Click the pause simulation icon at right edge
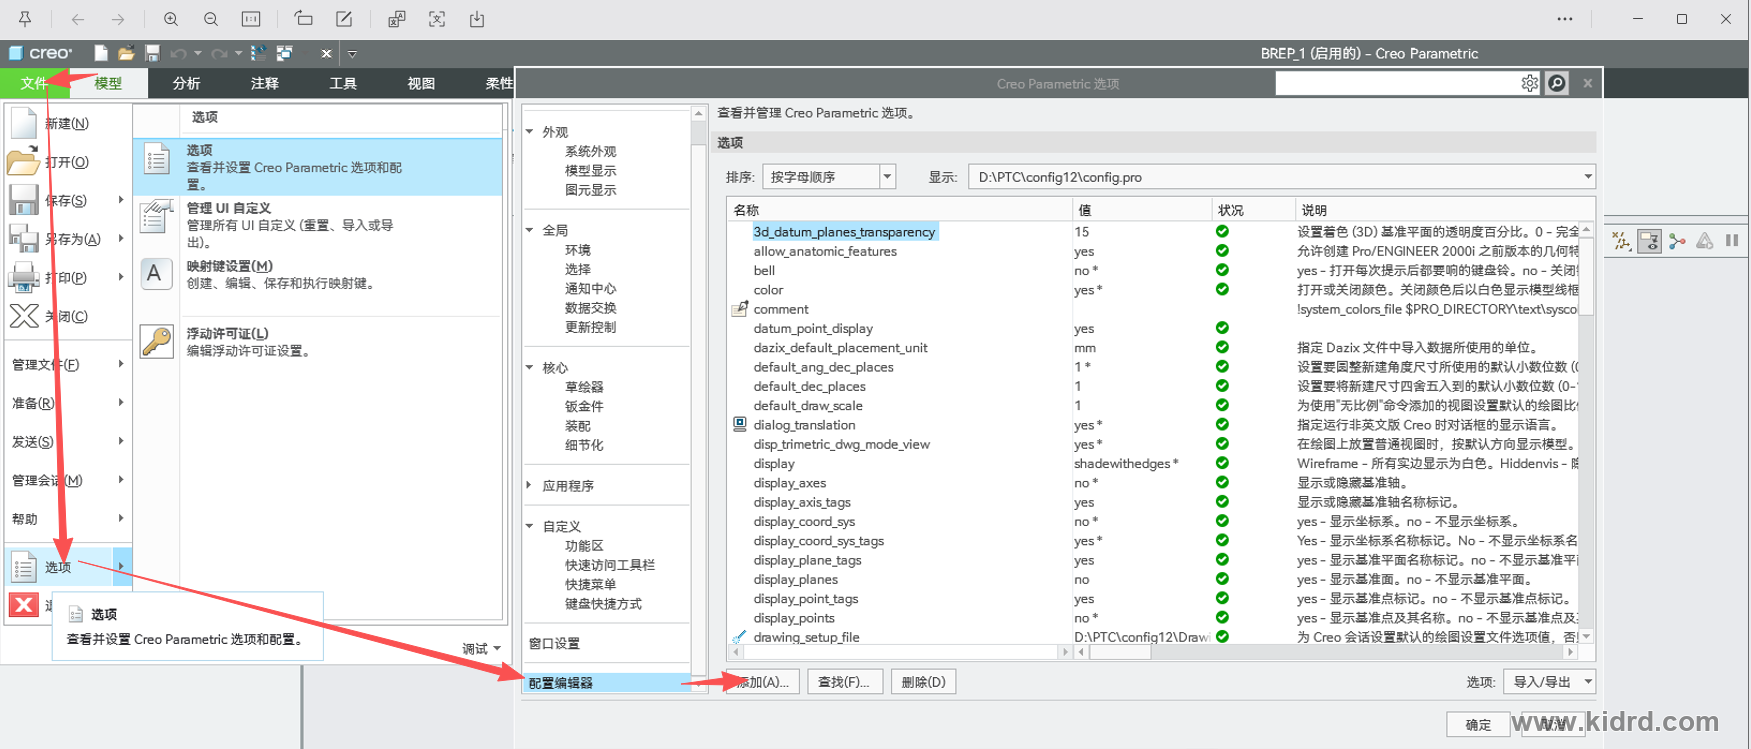Viewport: 1751px width, 749px height. click(x=1732, y=241)
